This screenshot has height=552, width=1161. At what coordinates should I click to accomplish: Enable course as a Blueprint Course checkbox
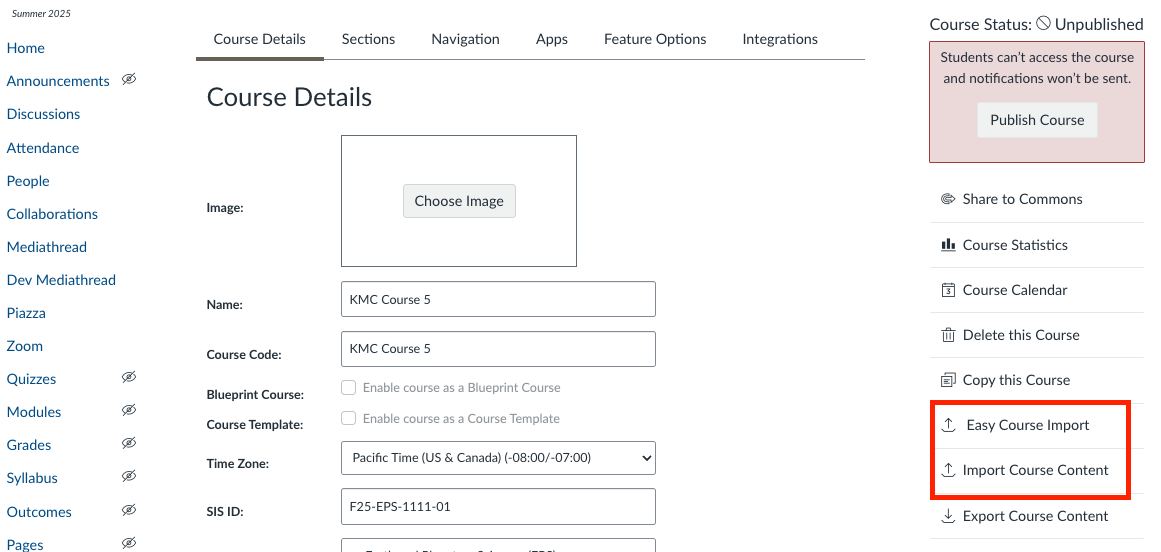click(348, 387)
